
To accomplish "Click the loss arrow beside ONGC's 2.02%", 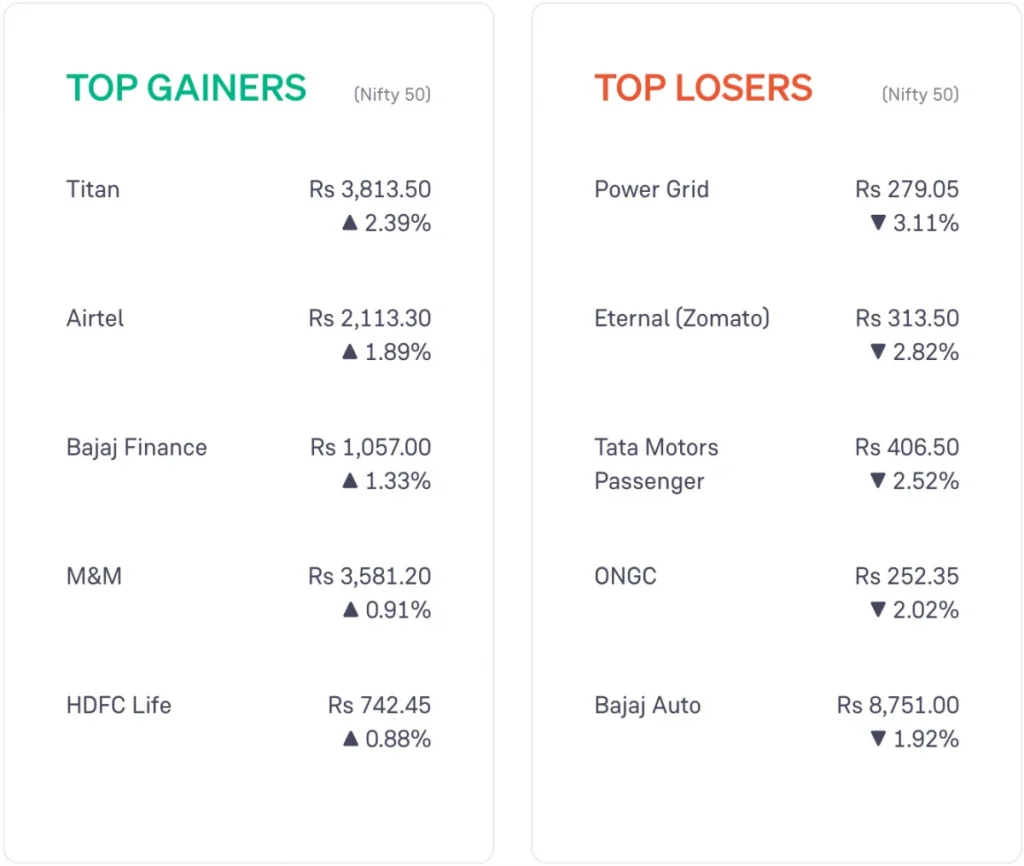I will [878, 610].
